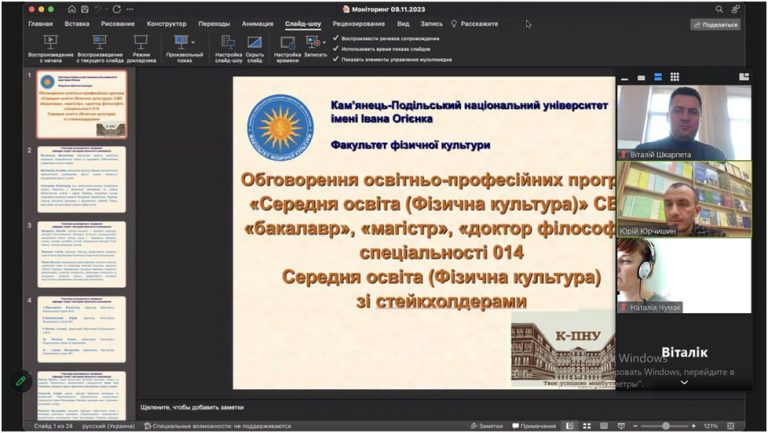768x433 pixels.
Task: Expand chevron below Віталік name
Action: [x=684, y=382]
